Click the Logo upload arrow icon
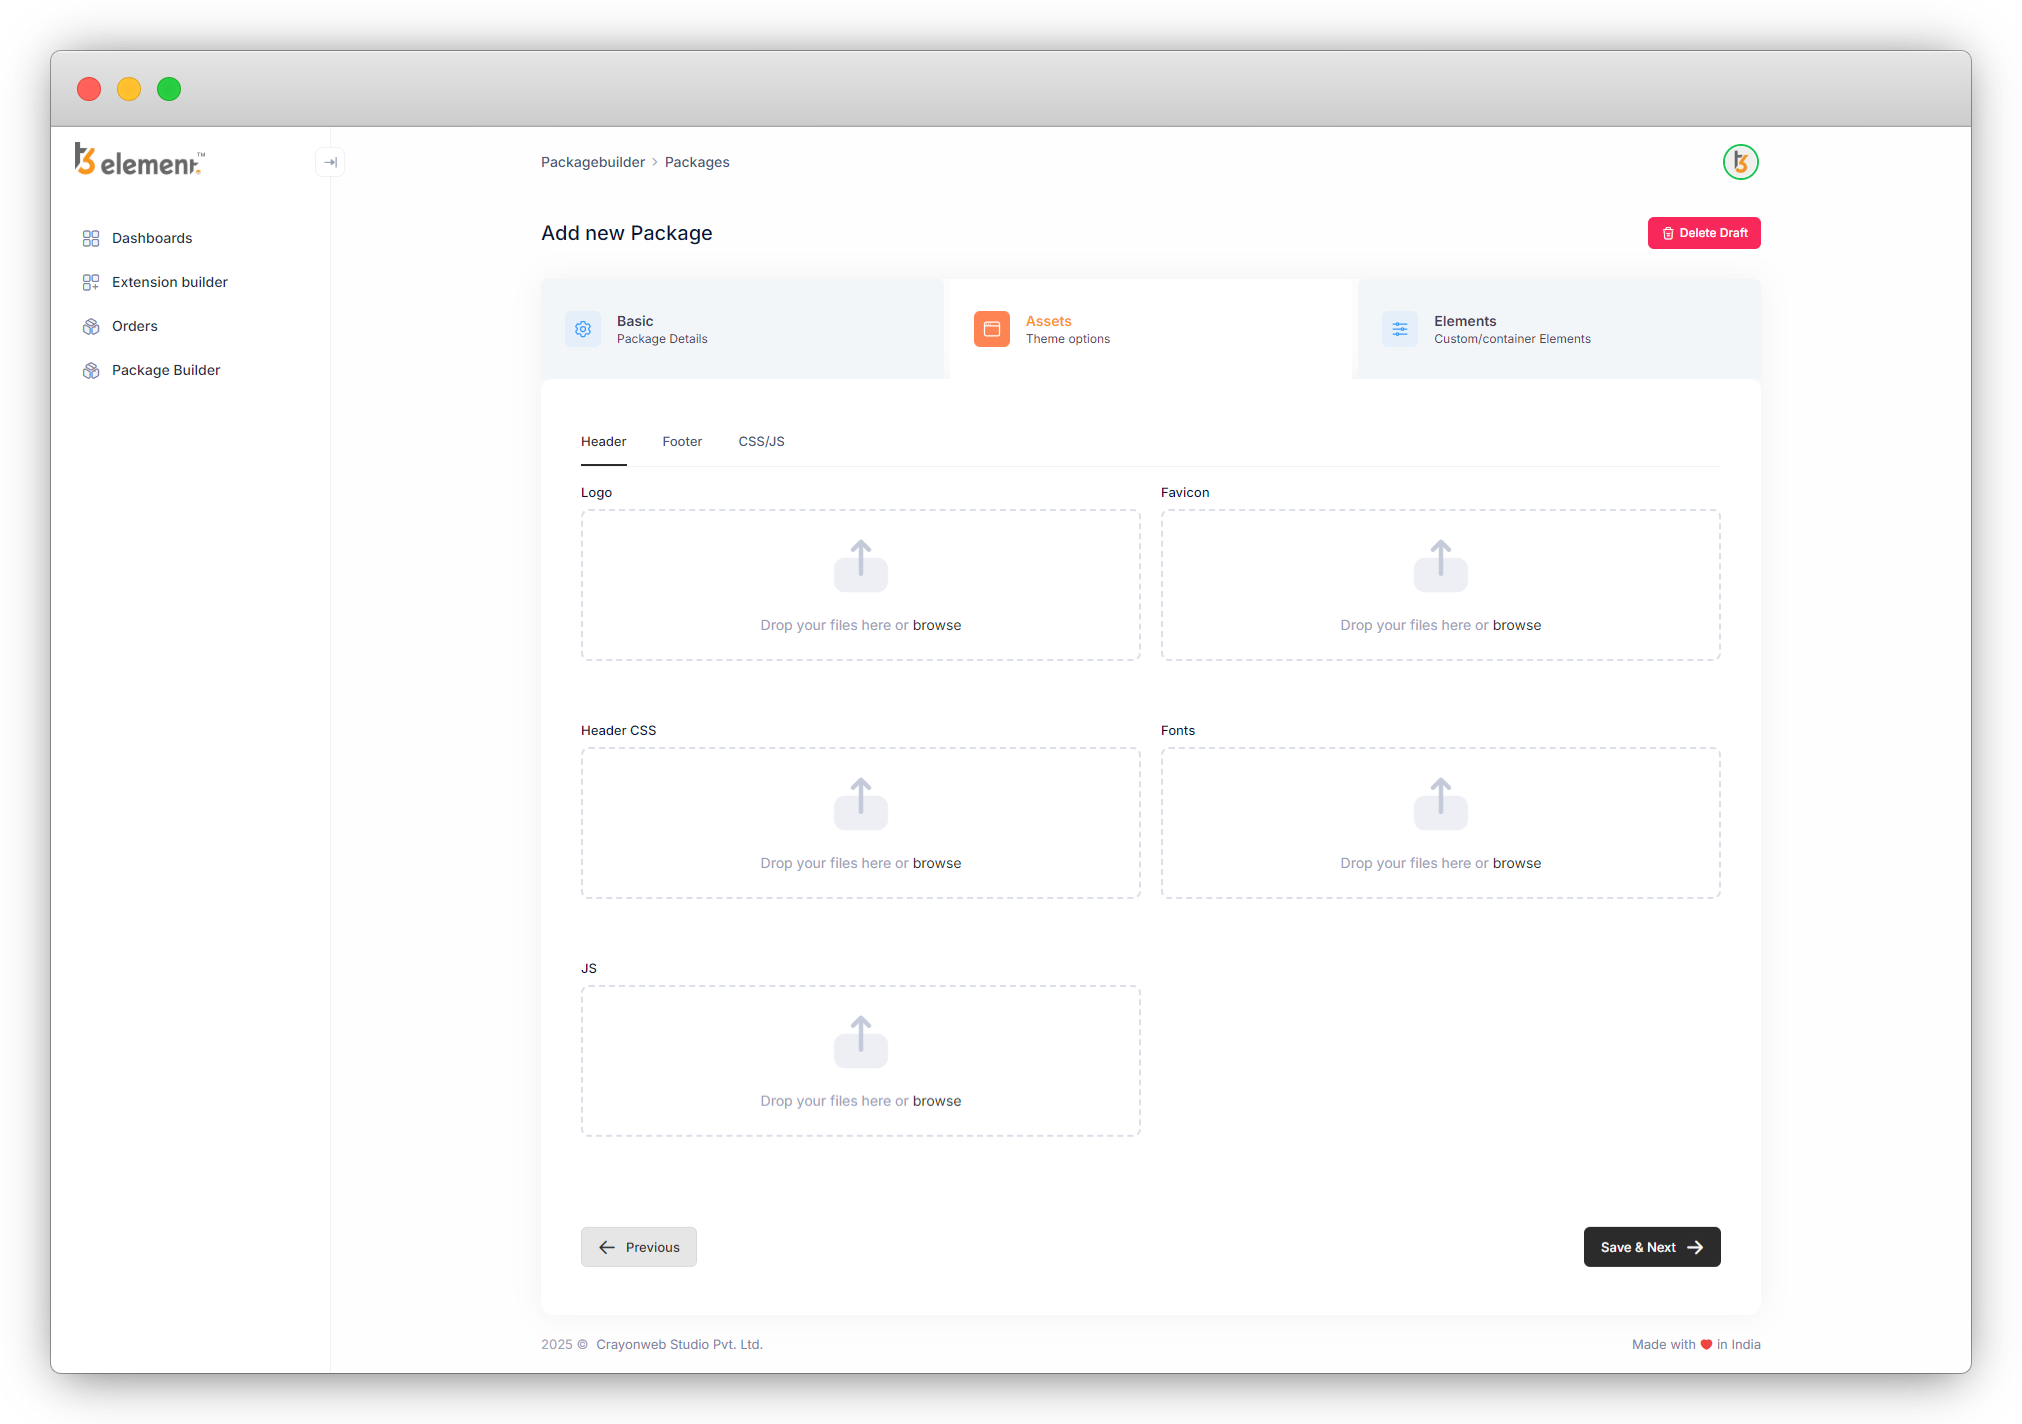The height and width of the screenshot is (1424, 2022). pyautogui.click(x=860, y=565)
